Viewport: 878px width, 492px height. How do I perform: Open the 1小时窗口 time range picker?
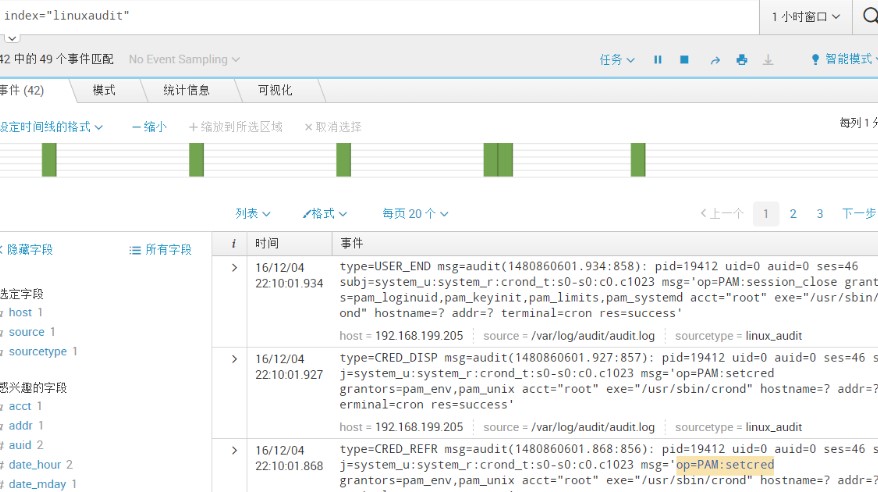click(806, 17)
